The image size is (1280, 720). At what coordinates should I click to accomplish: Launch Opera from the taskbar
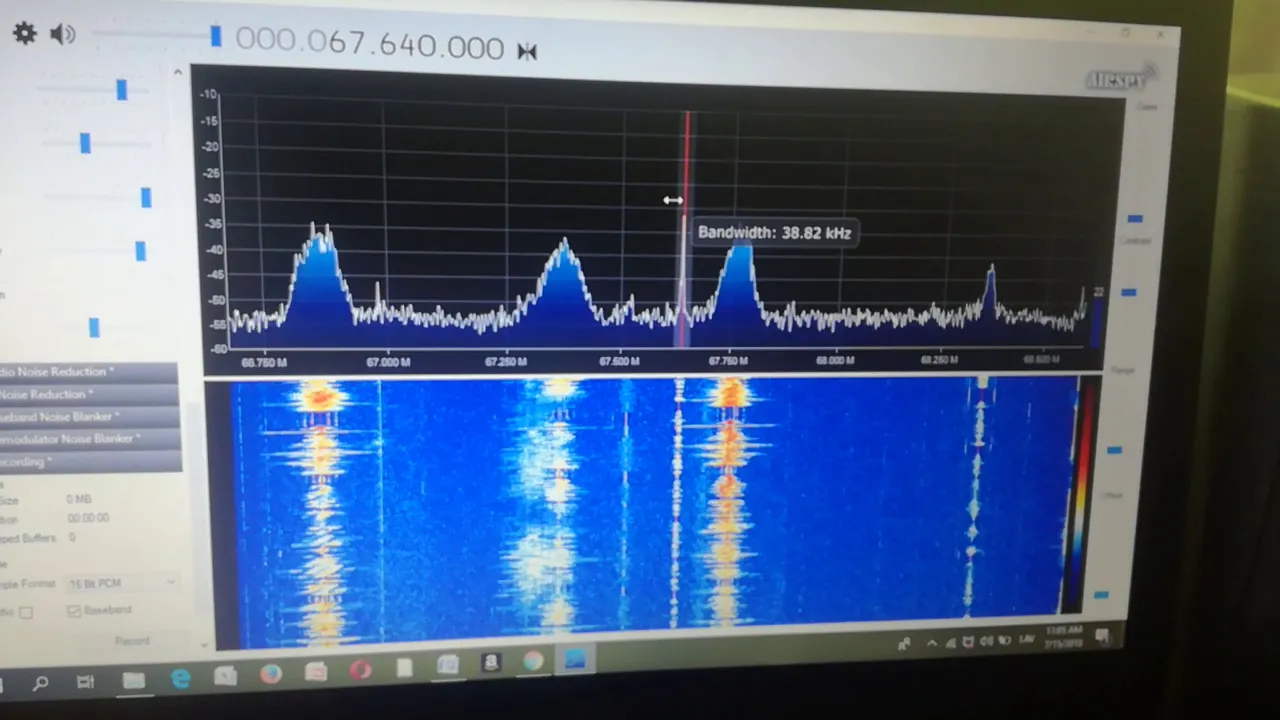(360, 670)
